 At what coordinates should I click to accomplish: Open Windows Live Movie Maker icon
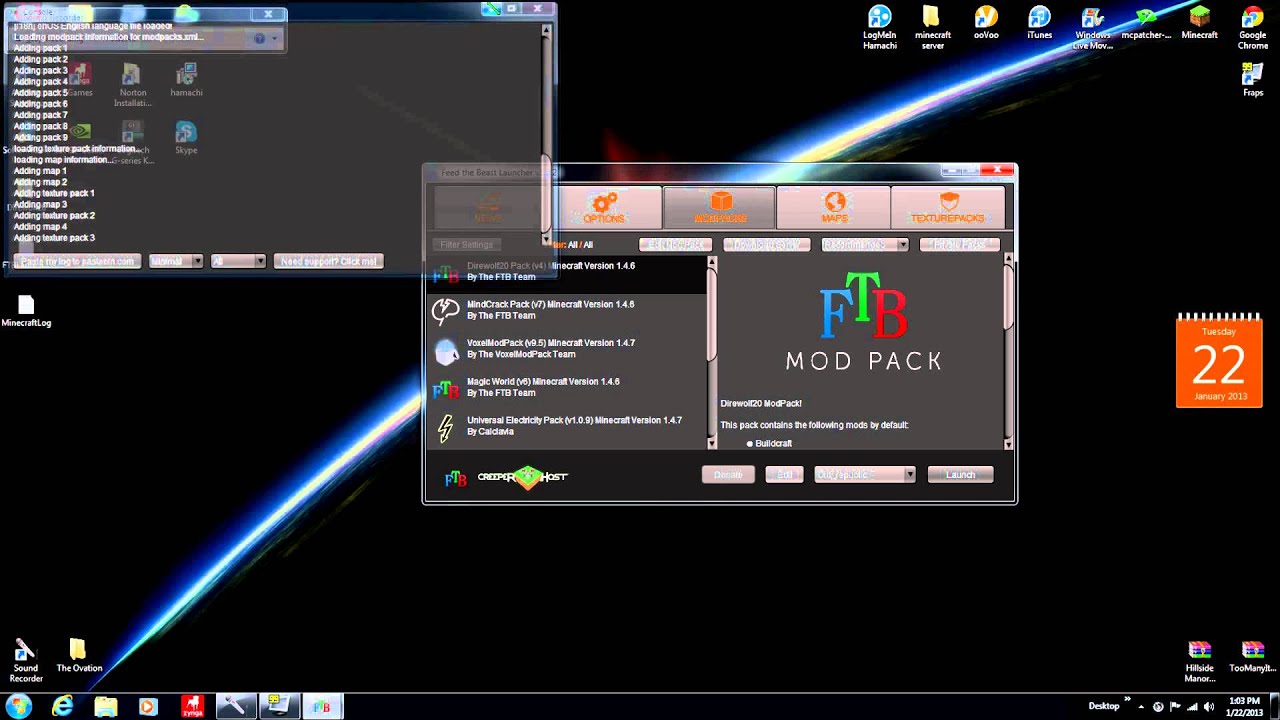tap(1092, 28)
